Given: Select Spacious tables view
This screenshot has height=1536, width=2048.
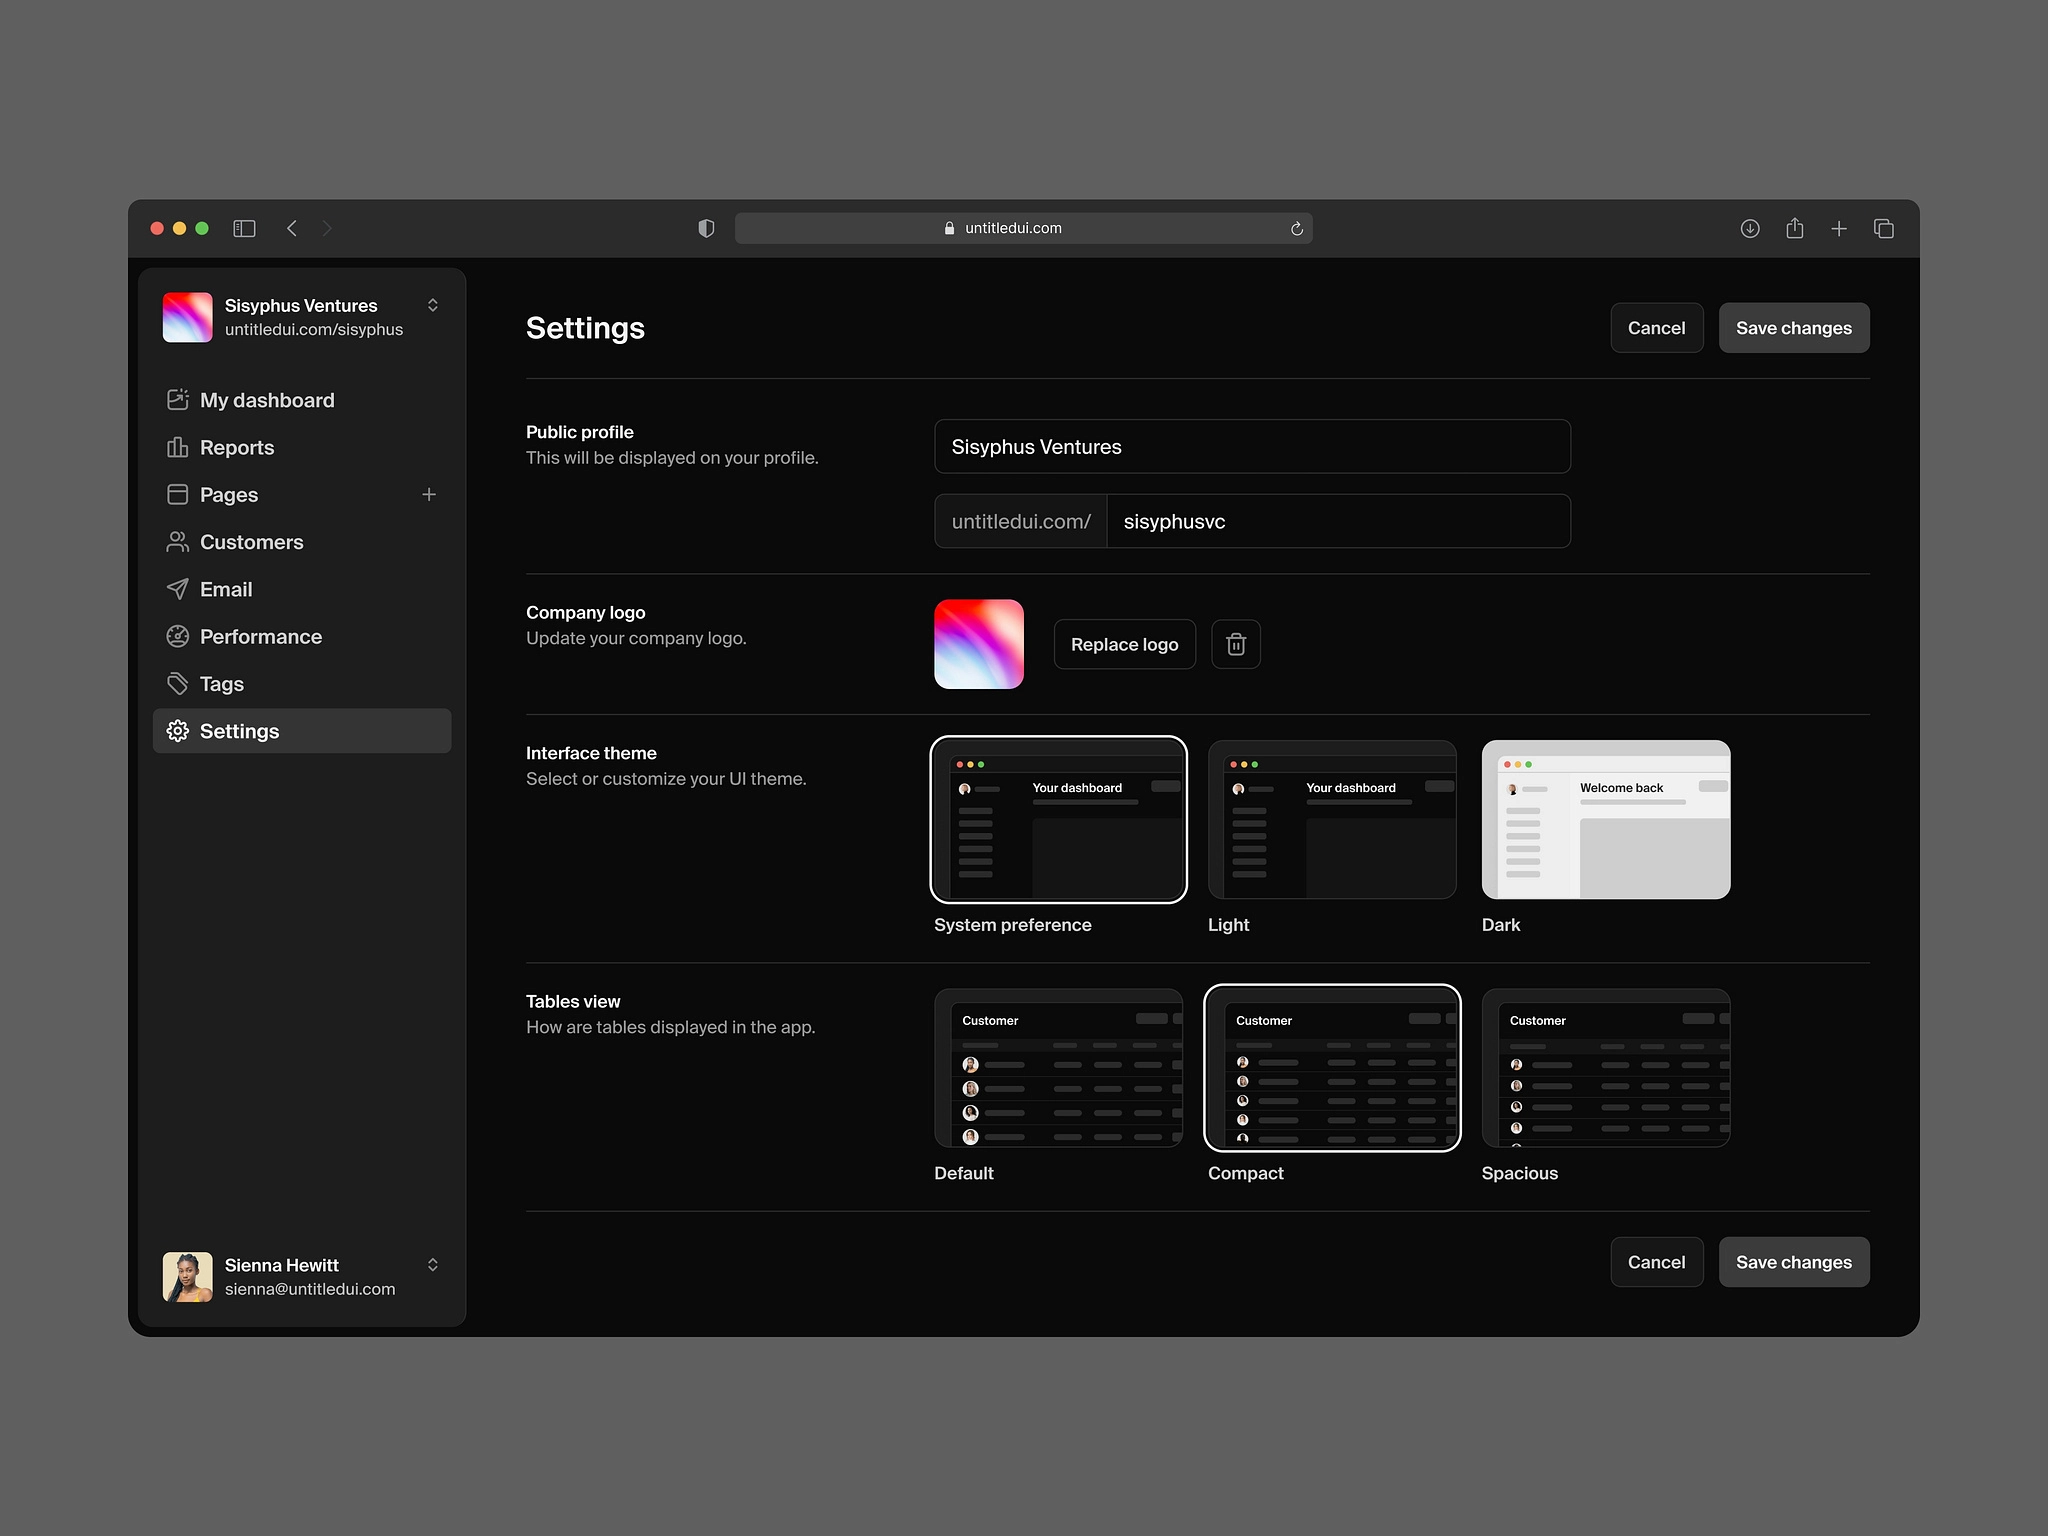Looking at the screenshot, I should point(1606,1068).
